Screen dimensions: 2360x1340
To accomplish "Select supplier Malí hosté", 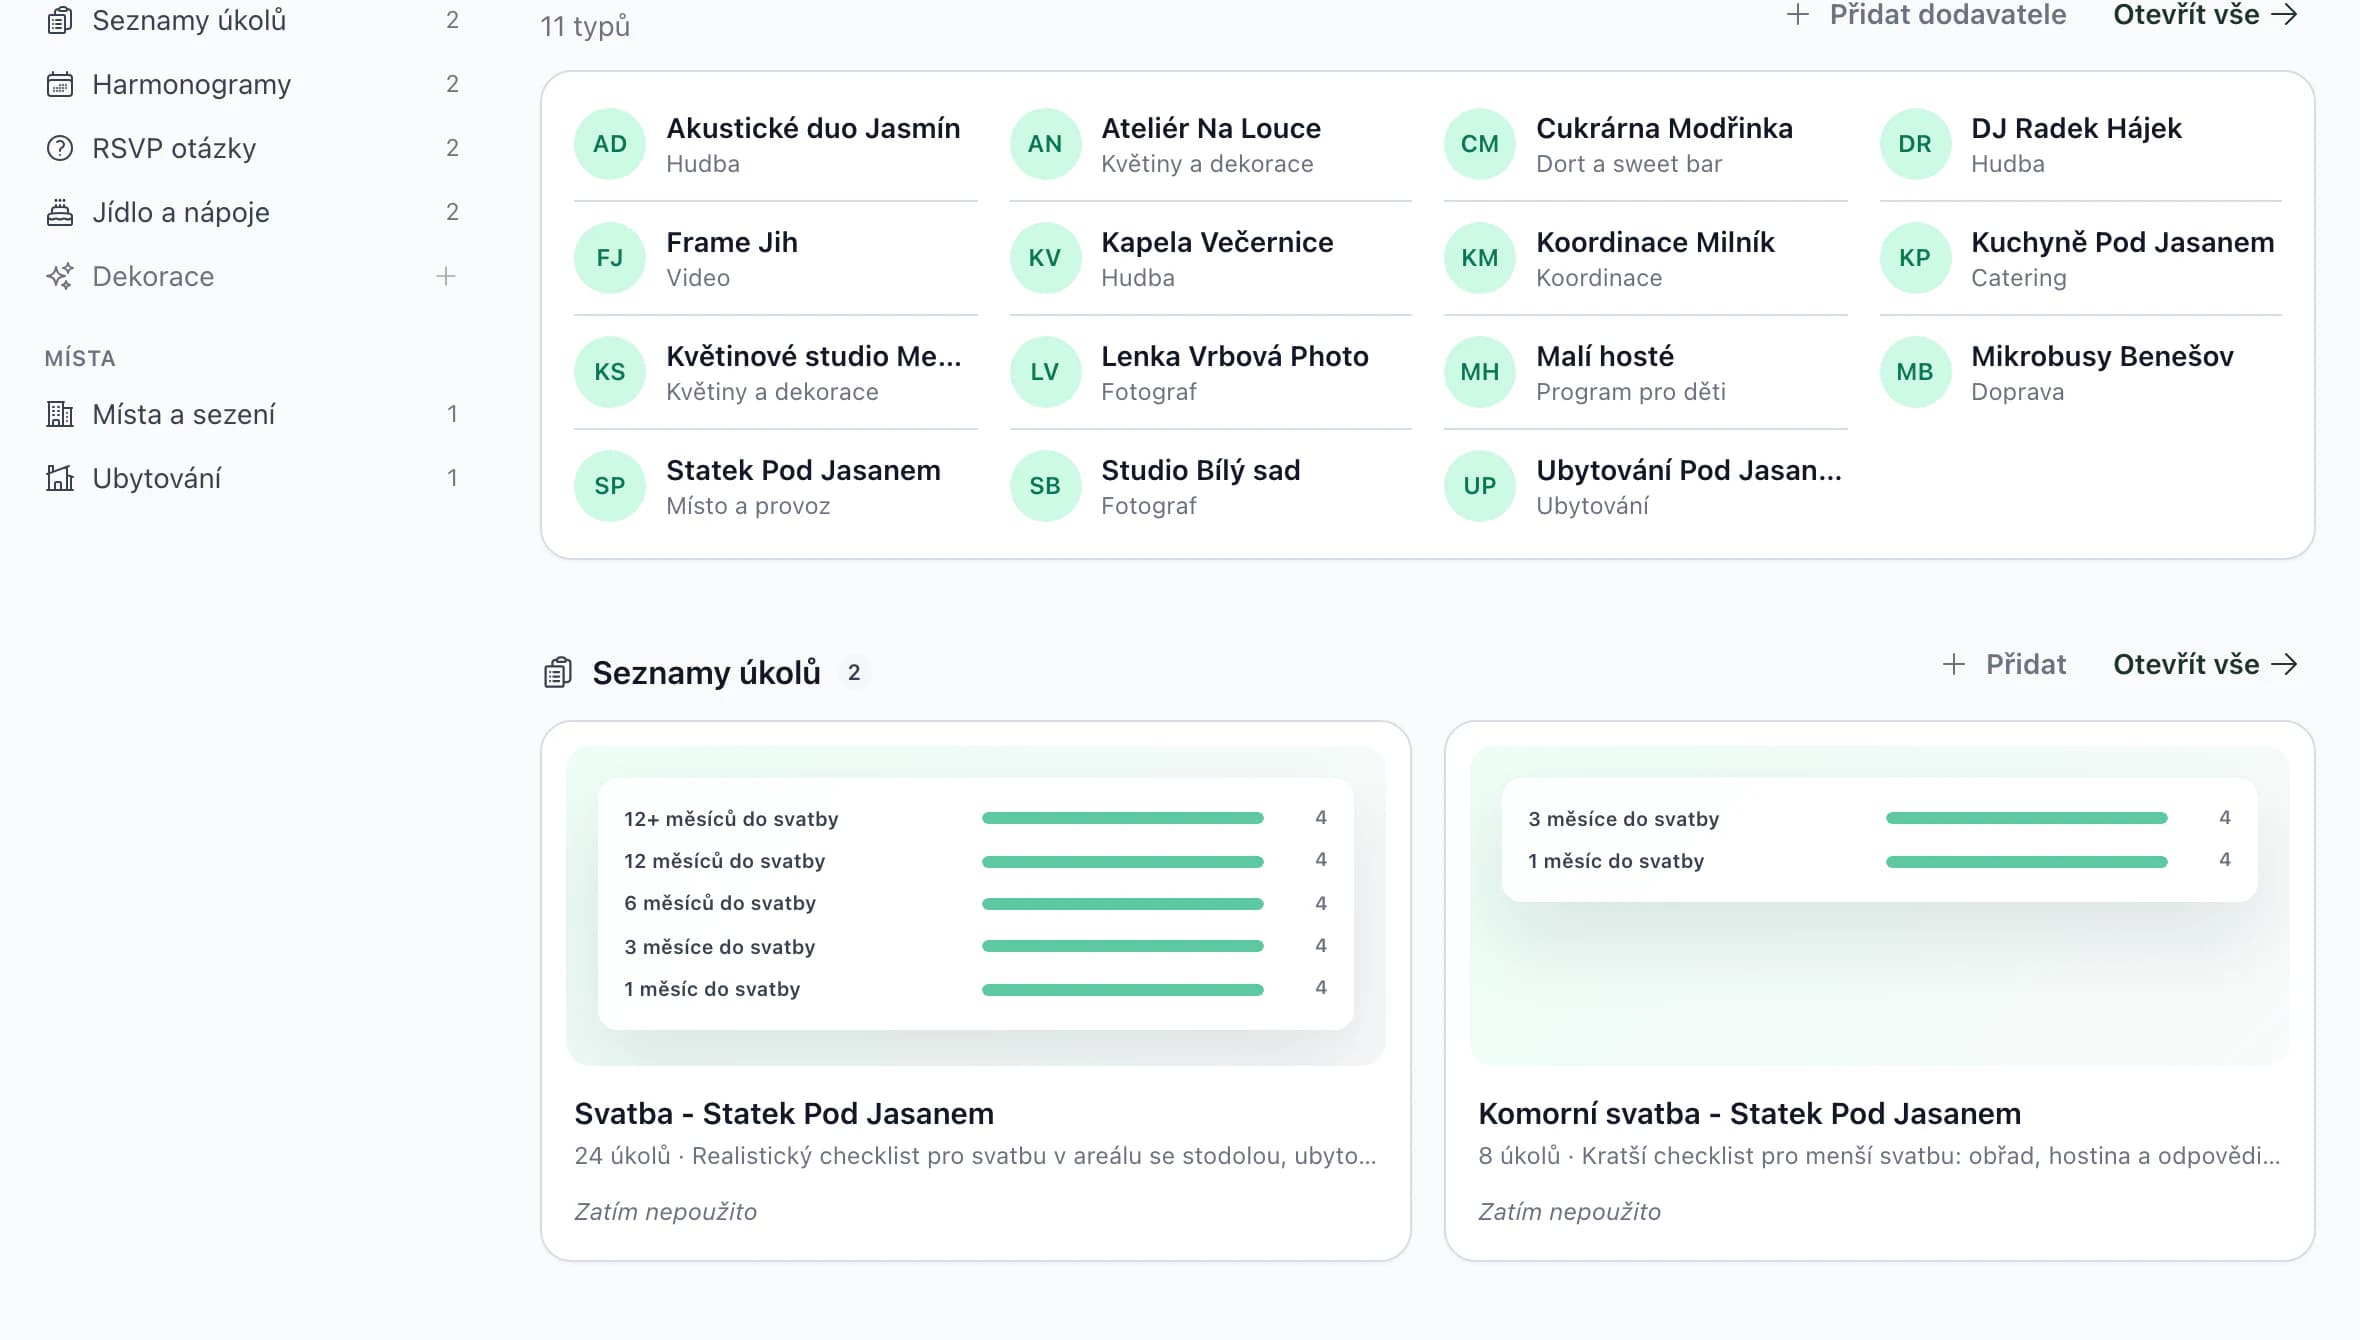I will [1645, 372].
